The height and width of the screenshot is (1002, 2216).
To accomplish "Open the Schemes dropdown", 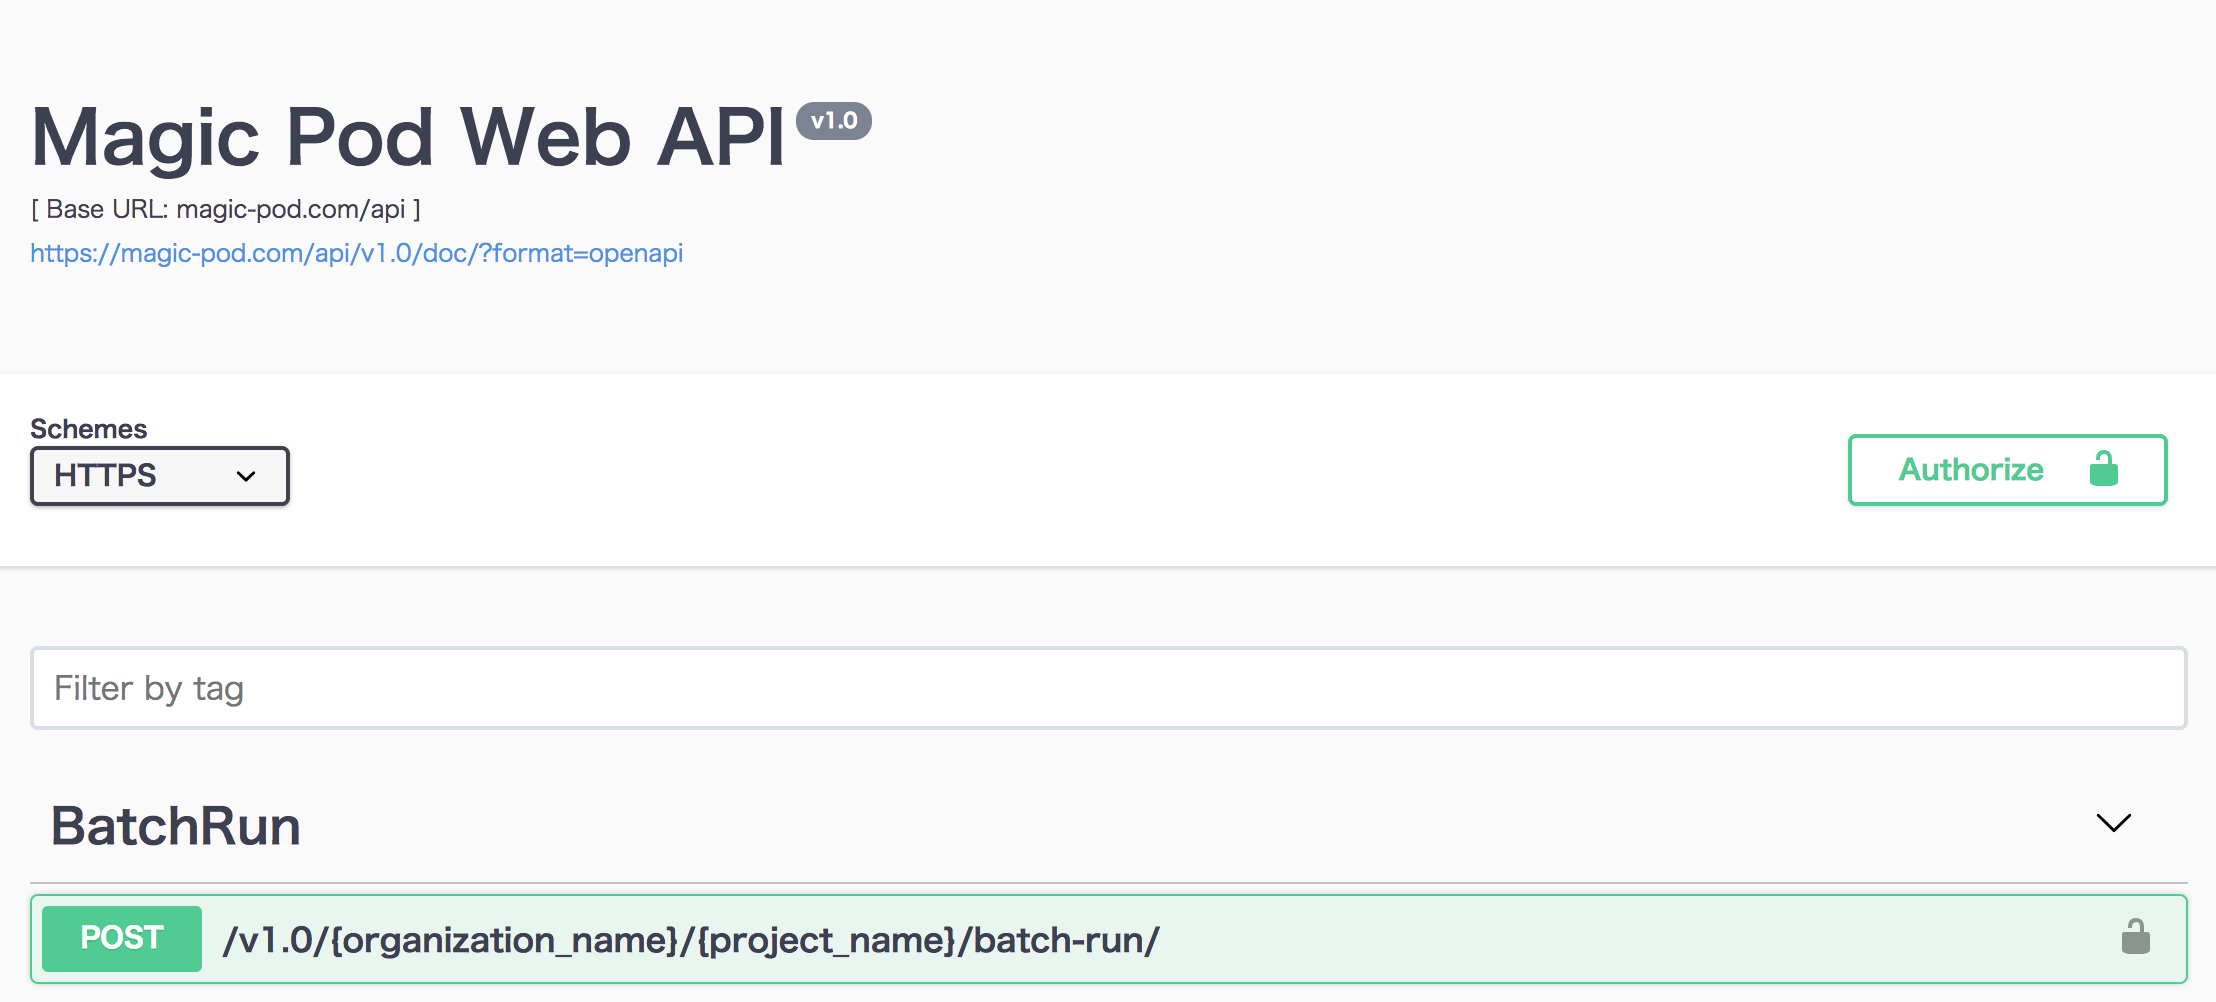I will pos(158,475).
